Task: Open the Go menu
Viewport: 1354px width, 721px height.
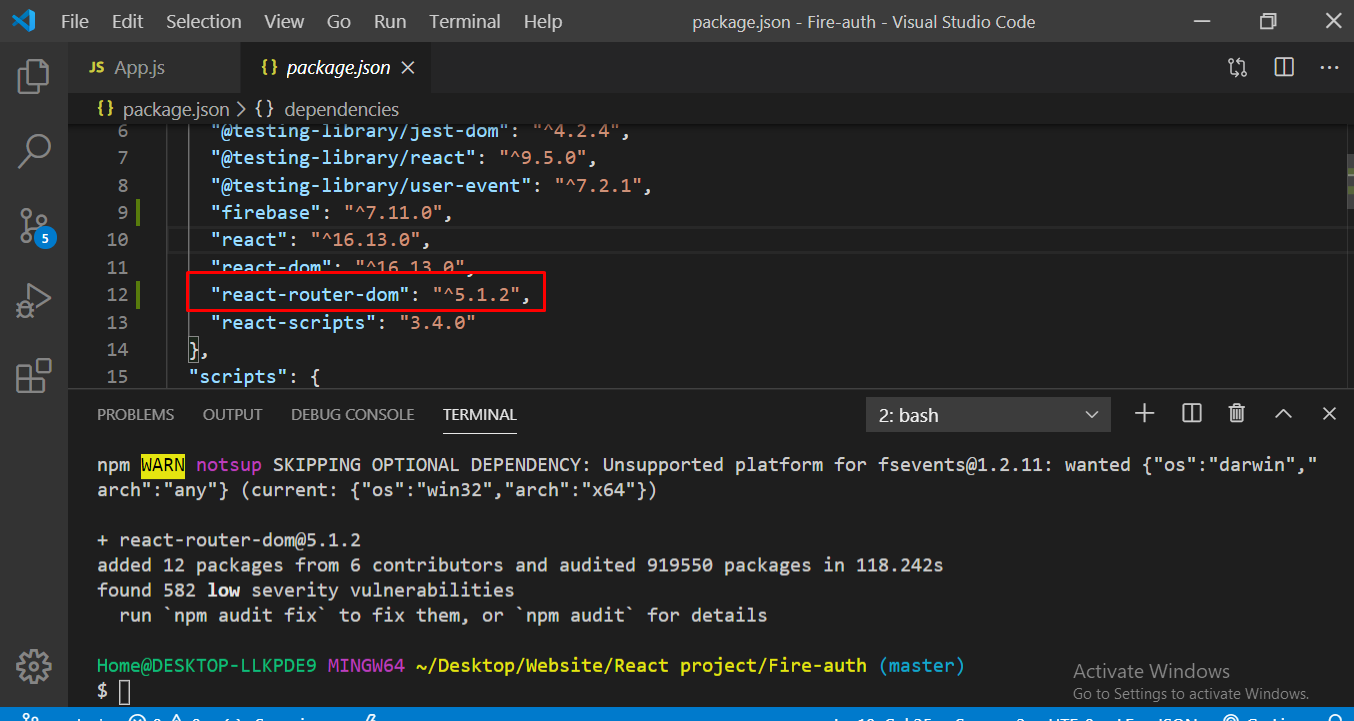Action: pyautogui.click(x=339, y=21)
